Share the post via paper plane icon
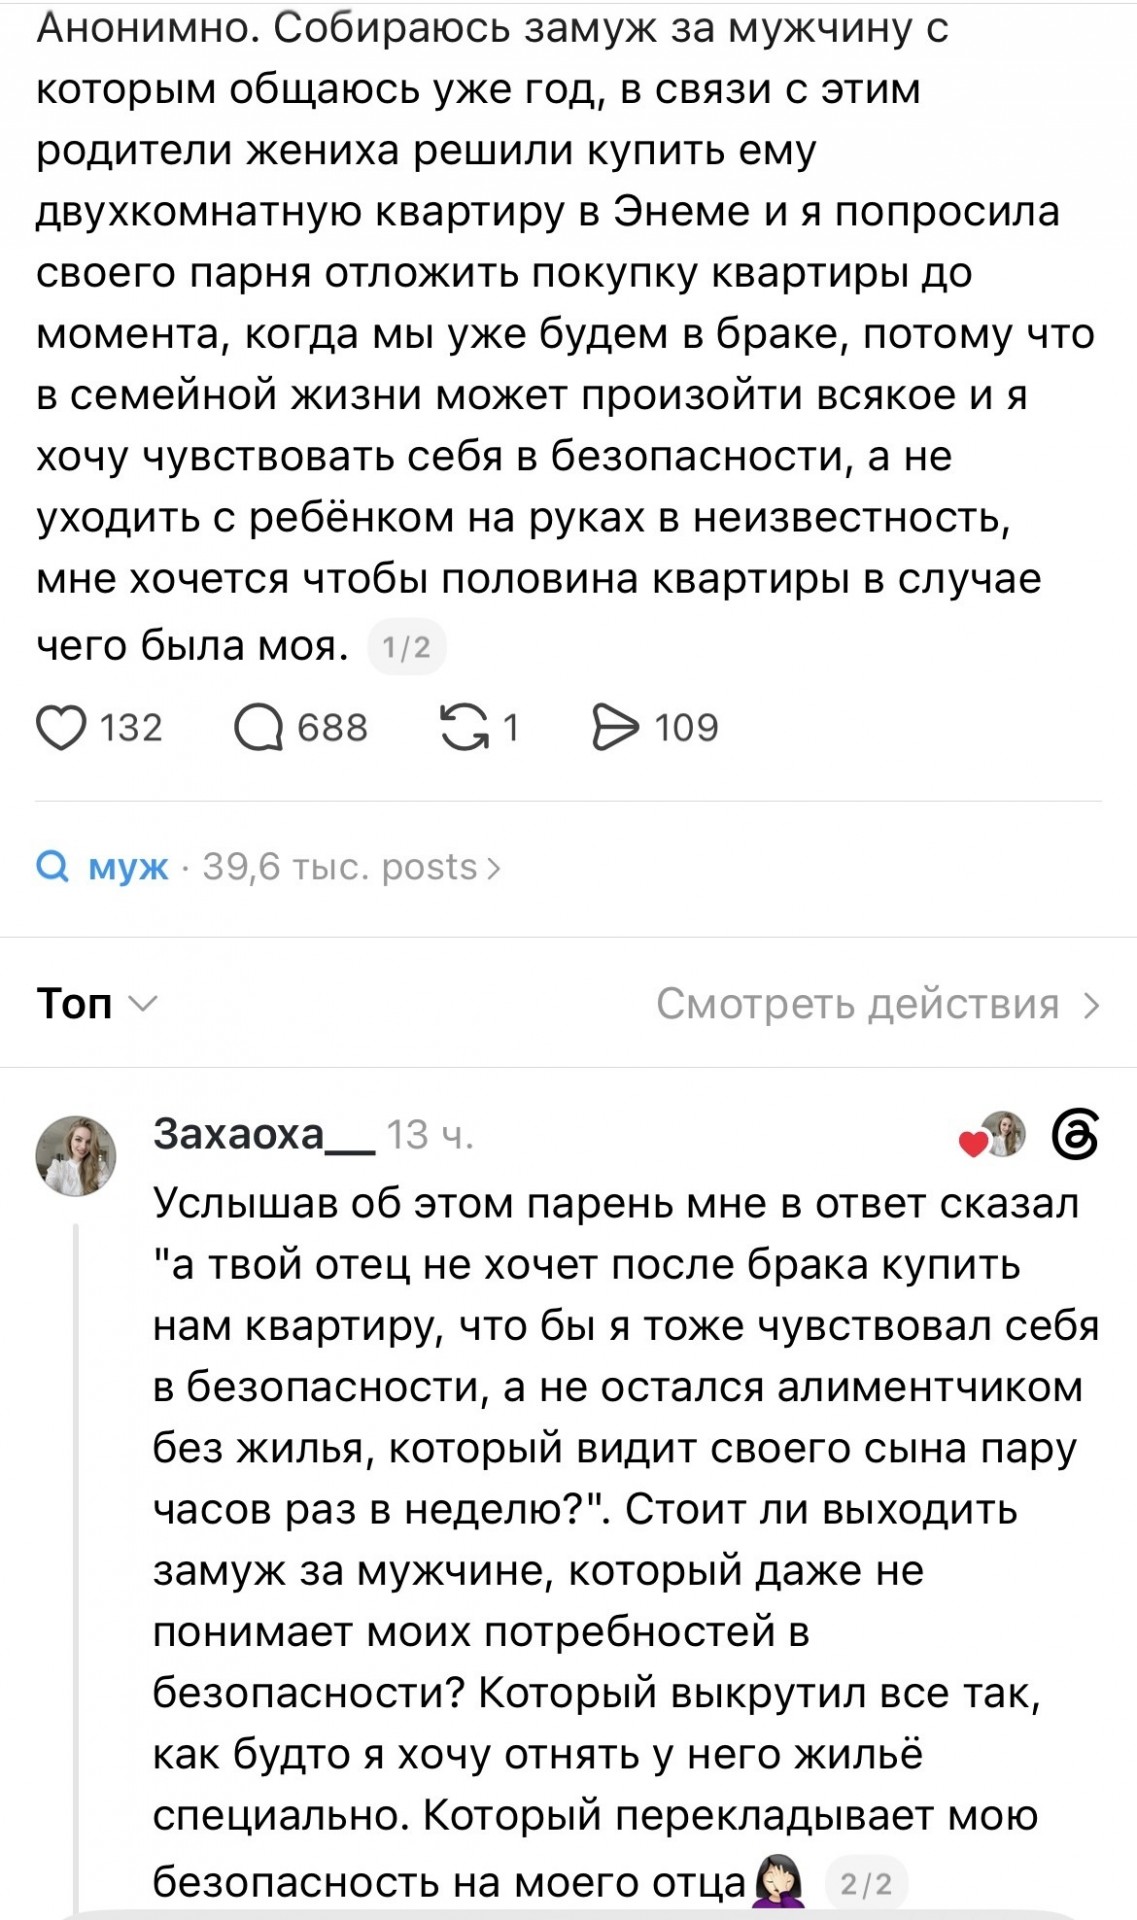The width and height of the screenshot is (1137, 1920). [x=615, y=727]
